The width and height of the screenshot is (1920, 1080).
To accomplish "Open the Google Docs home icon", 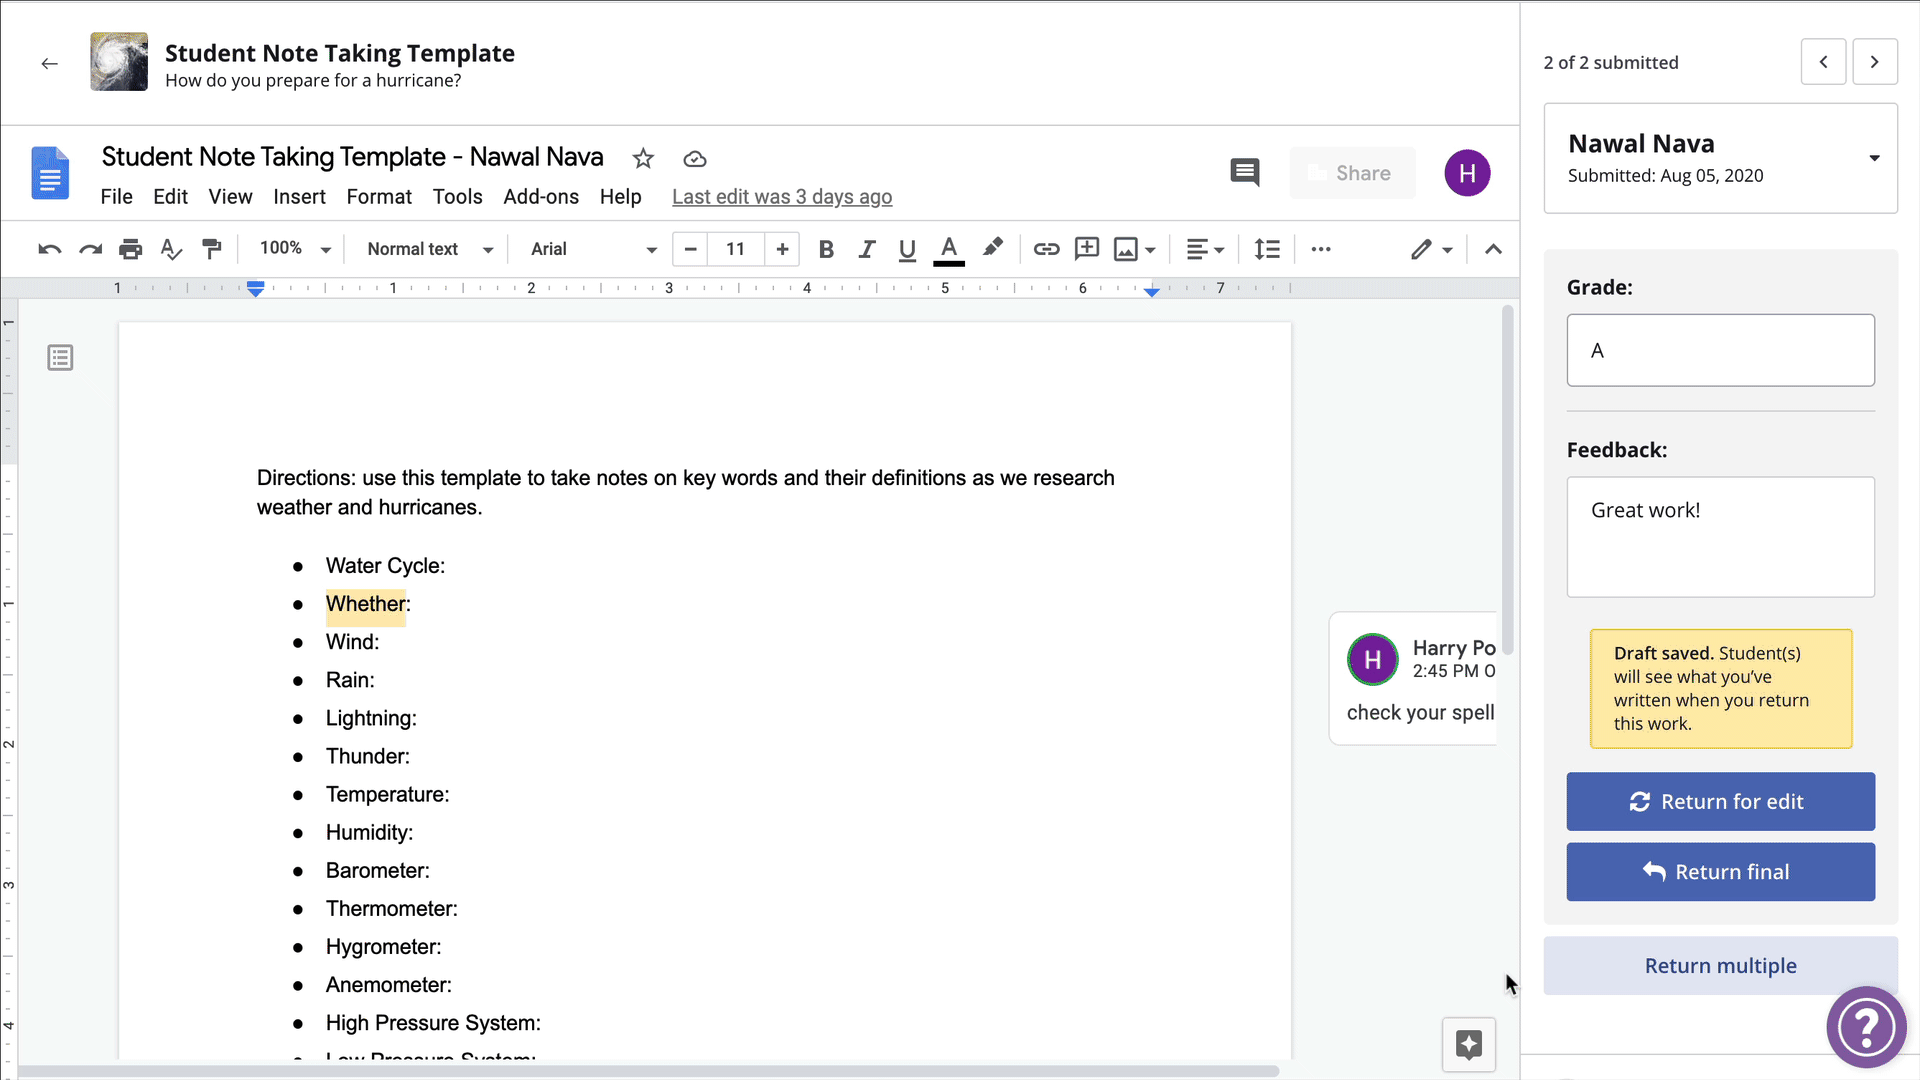I will [50, 173].
